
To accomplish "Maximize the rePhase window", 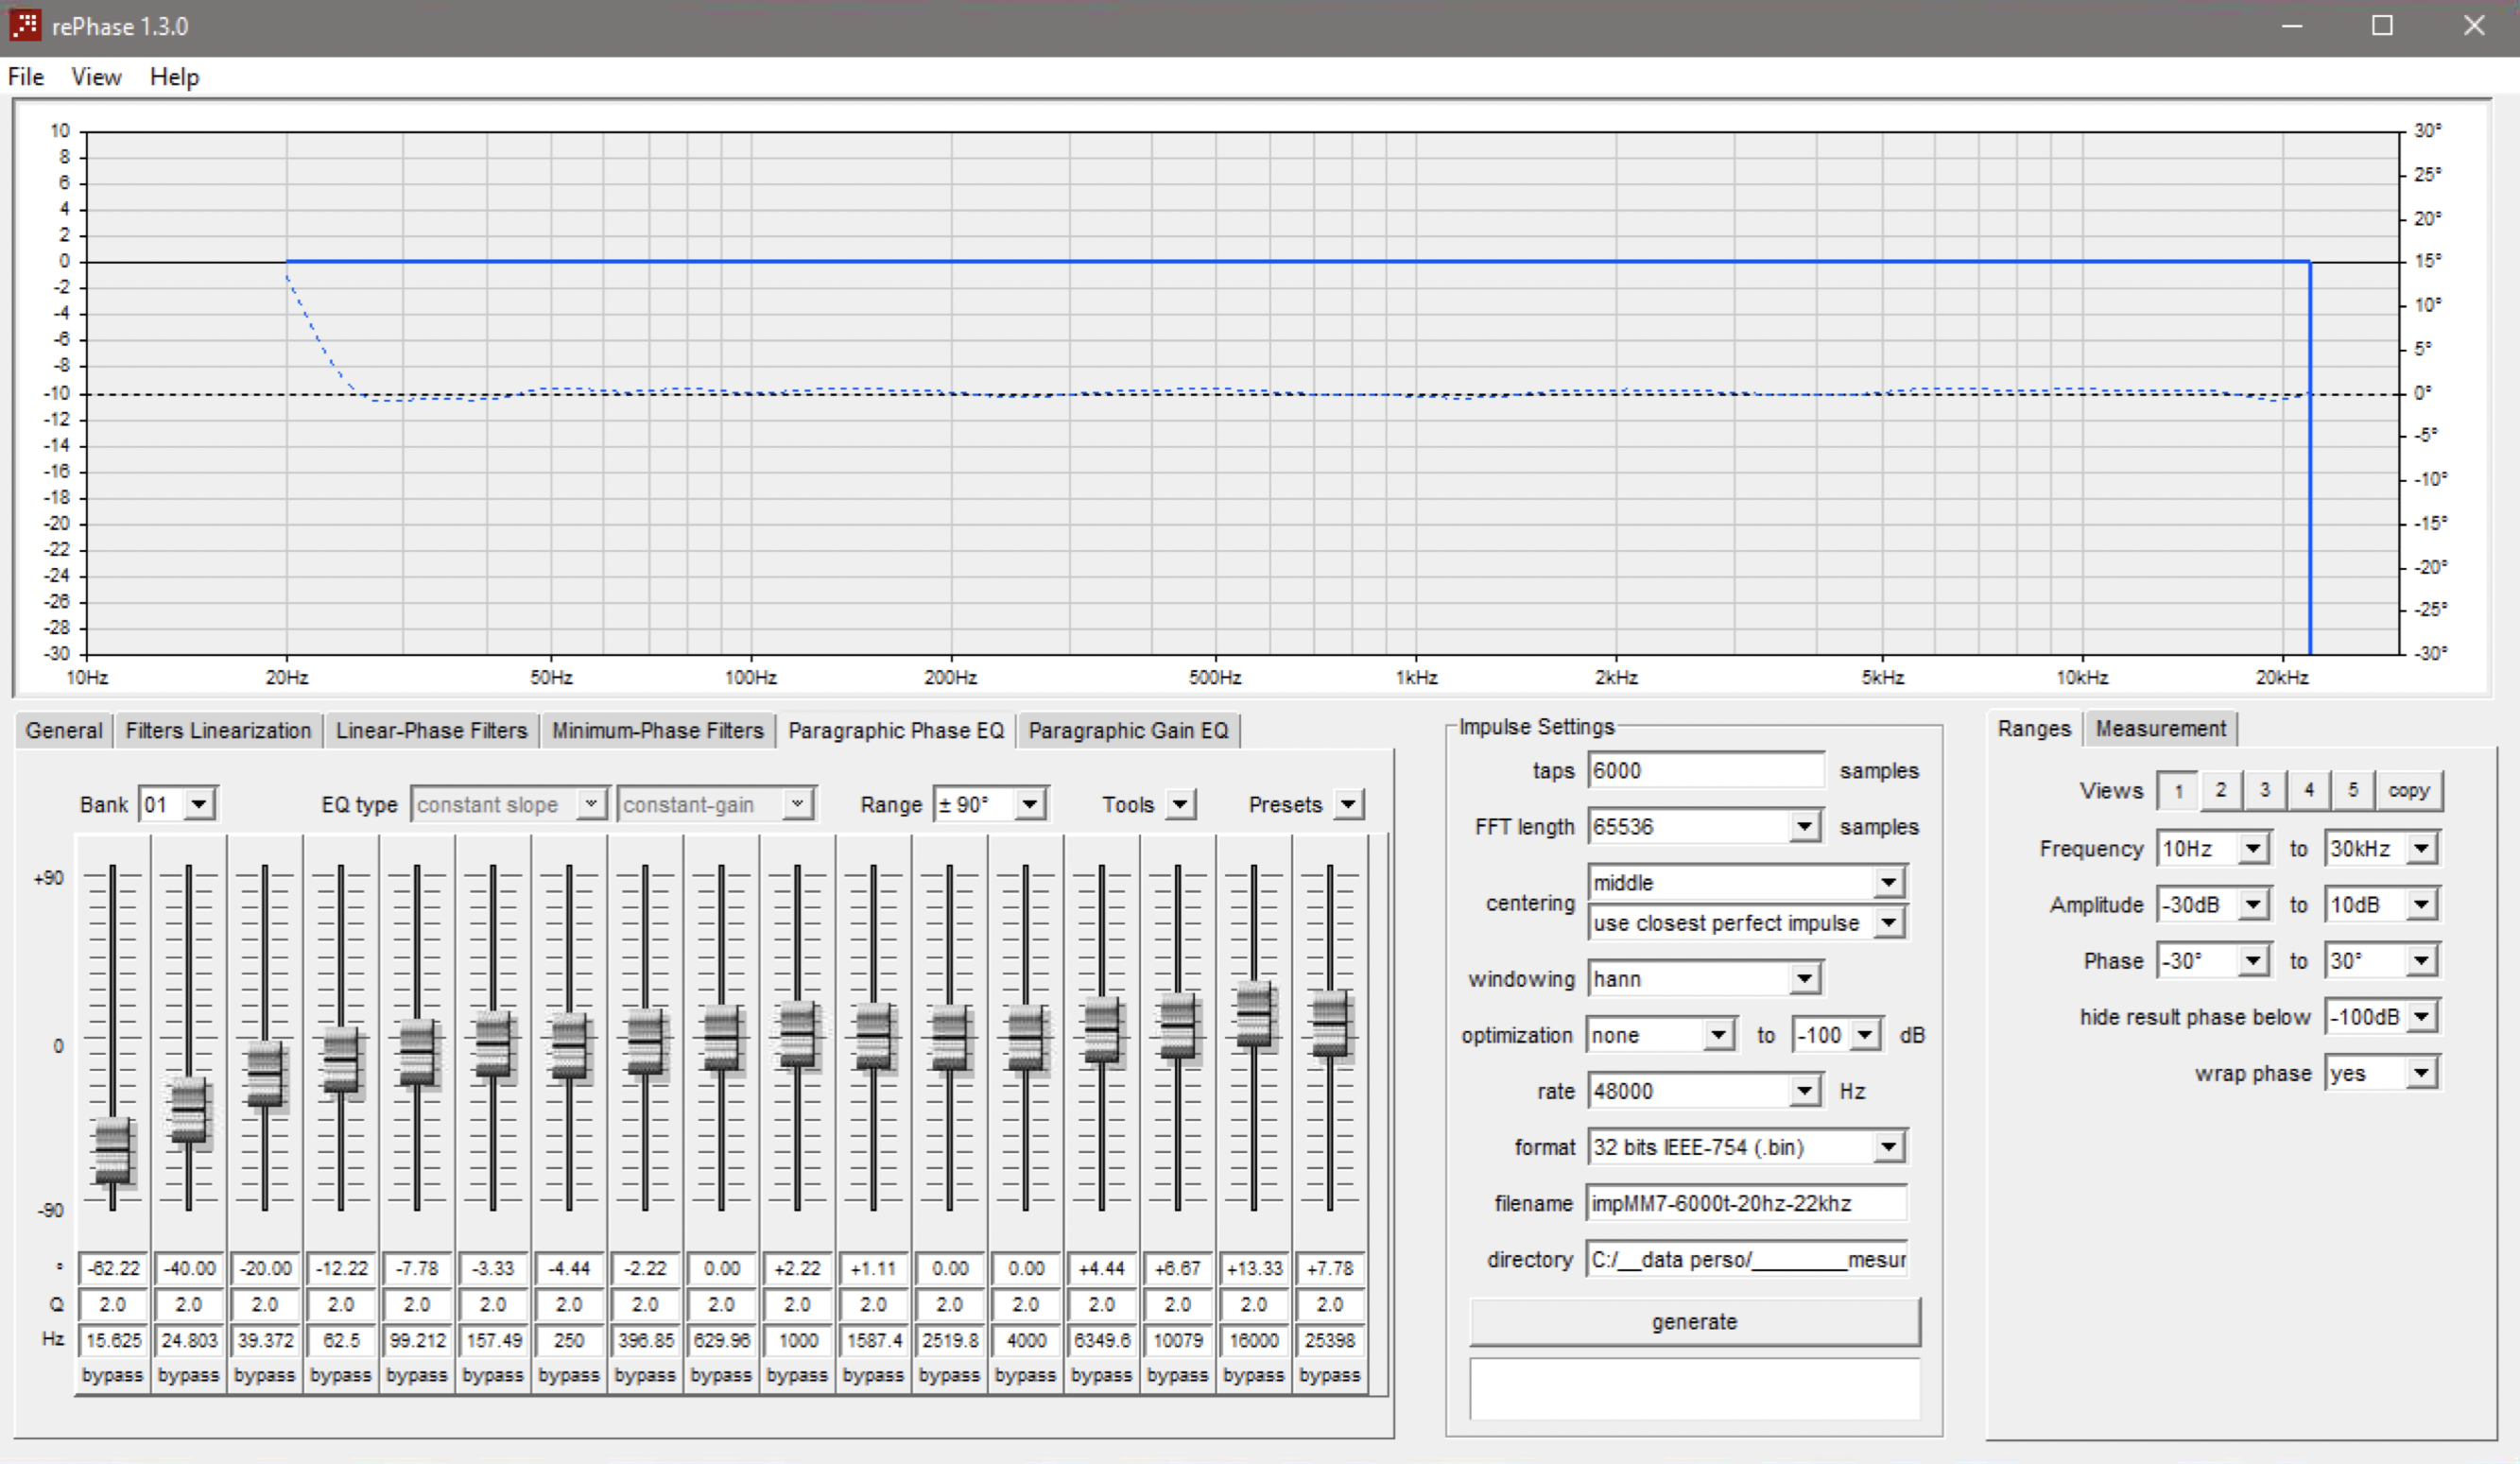I will click(2382, 26).
